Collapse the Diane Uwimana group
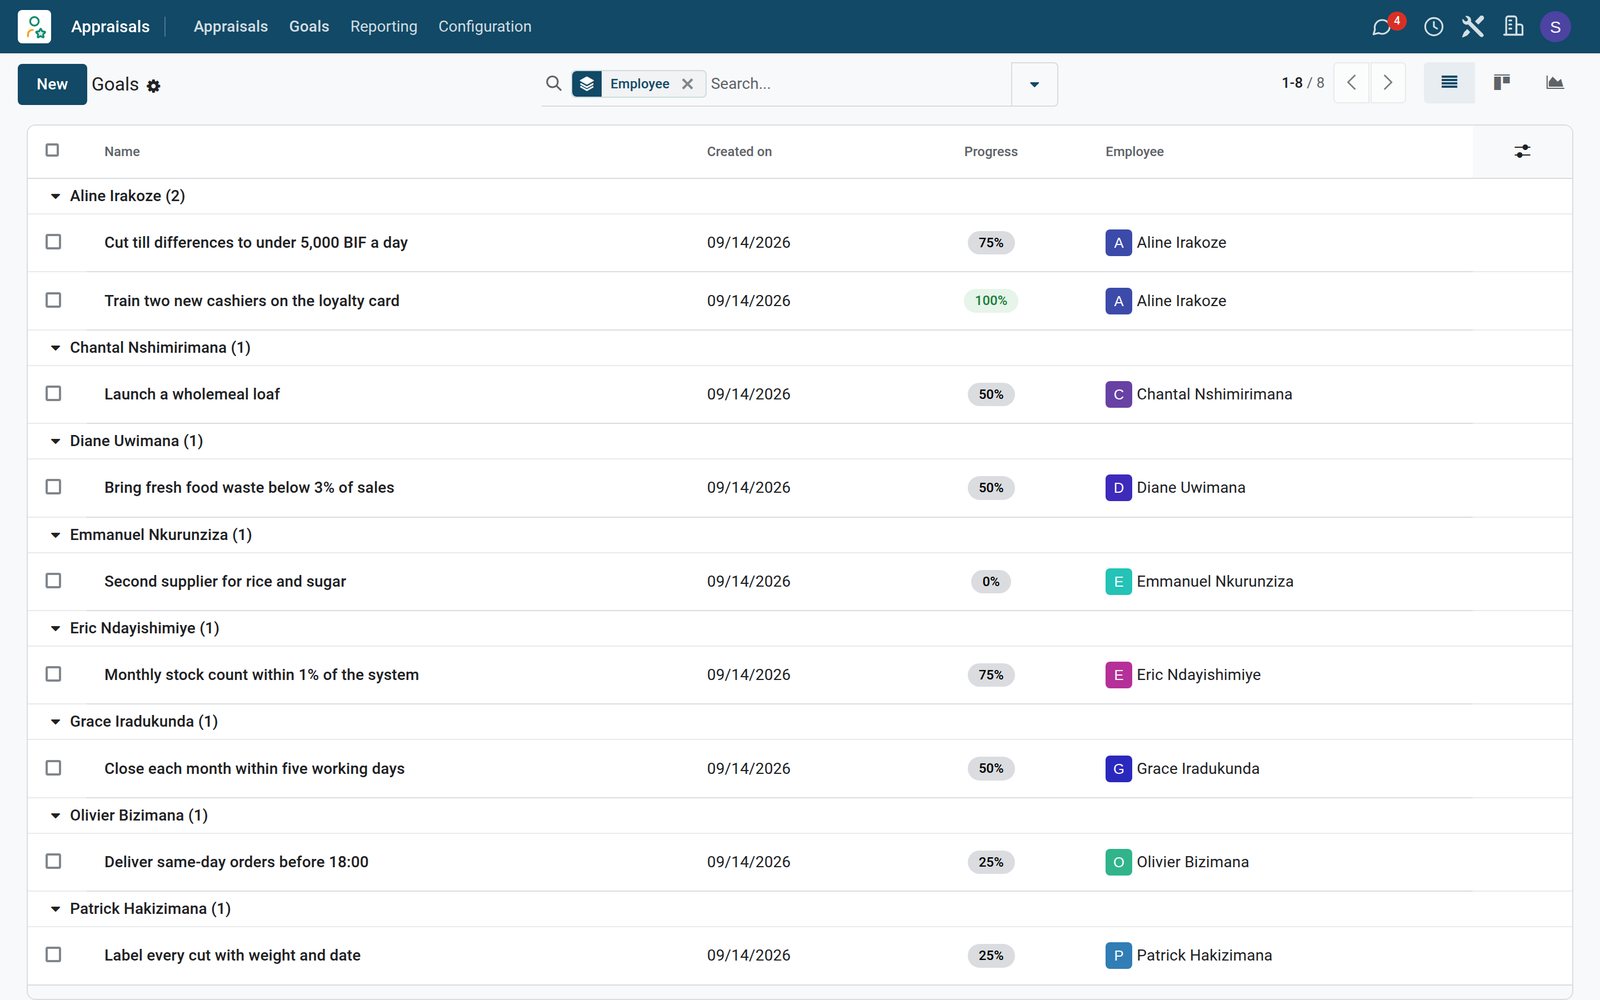Screen dimensions: 1600x1000 tap(56, 441)
